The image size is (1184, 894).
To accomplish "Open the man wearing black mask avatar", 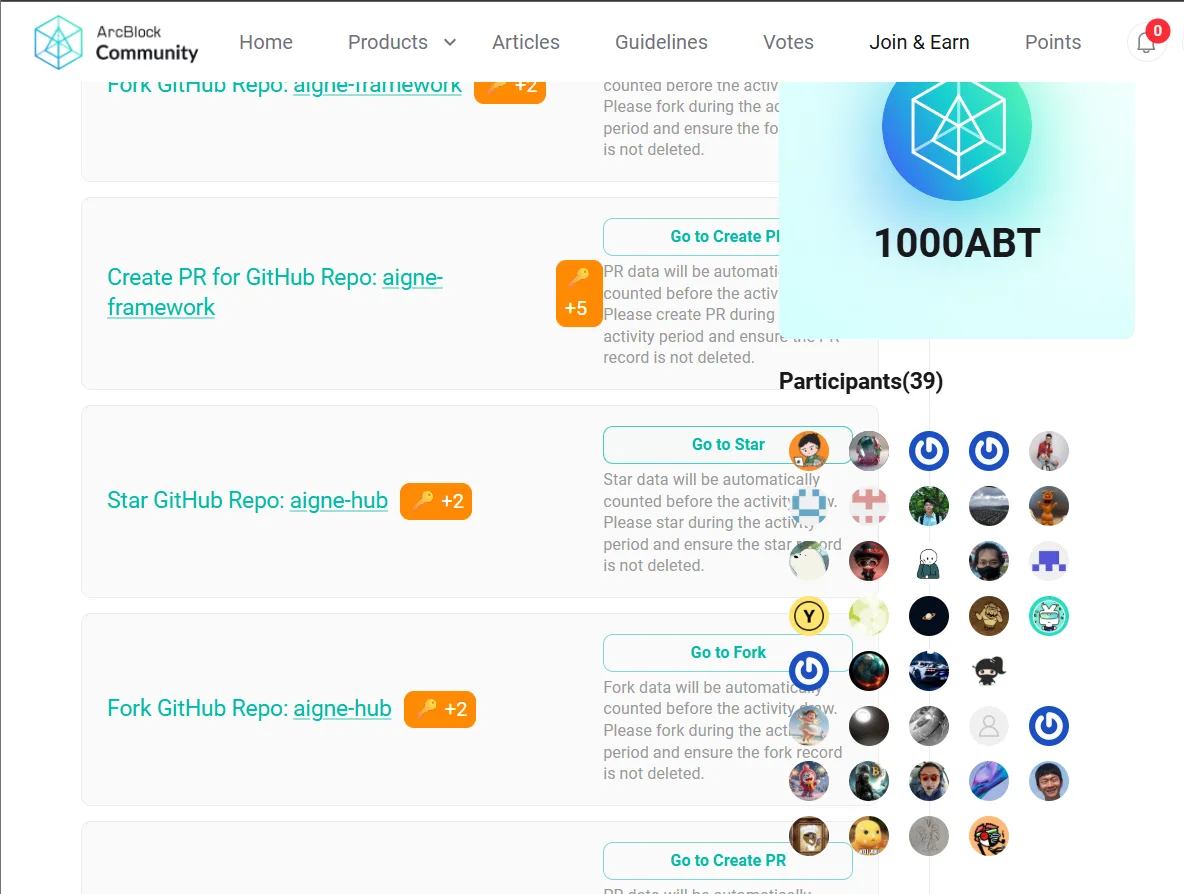I will click(x=988, y=561).
